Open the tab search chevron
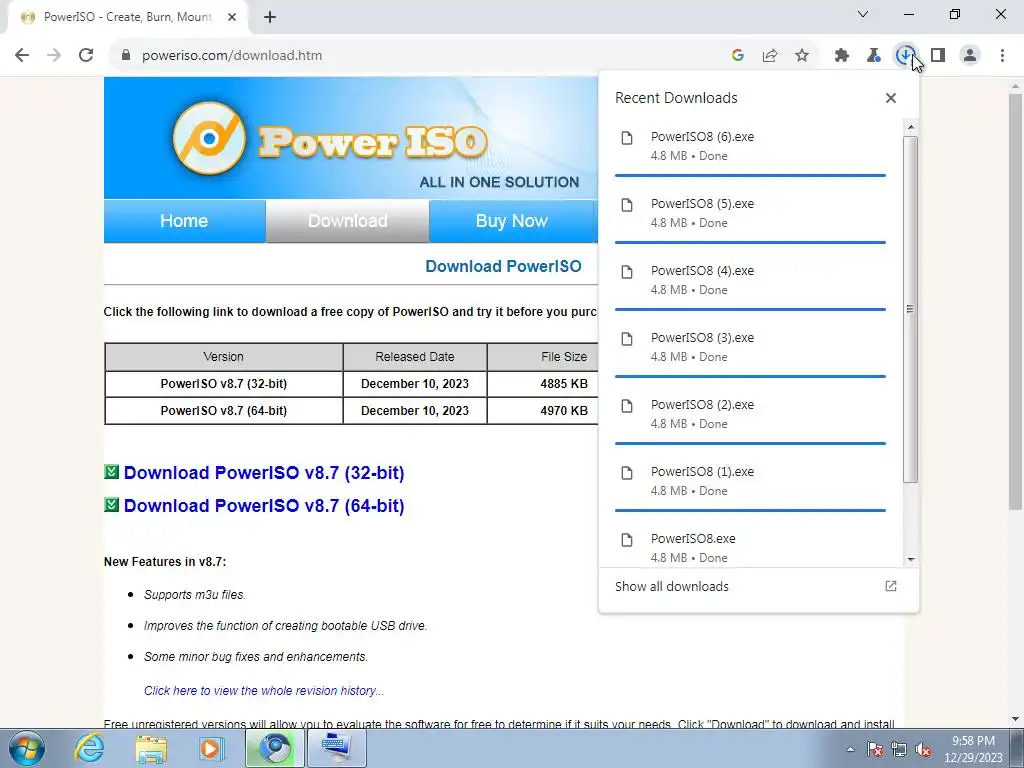1024x768 pixels. coord(863,14)
